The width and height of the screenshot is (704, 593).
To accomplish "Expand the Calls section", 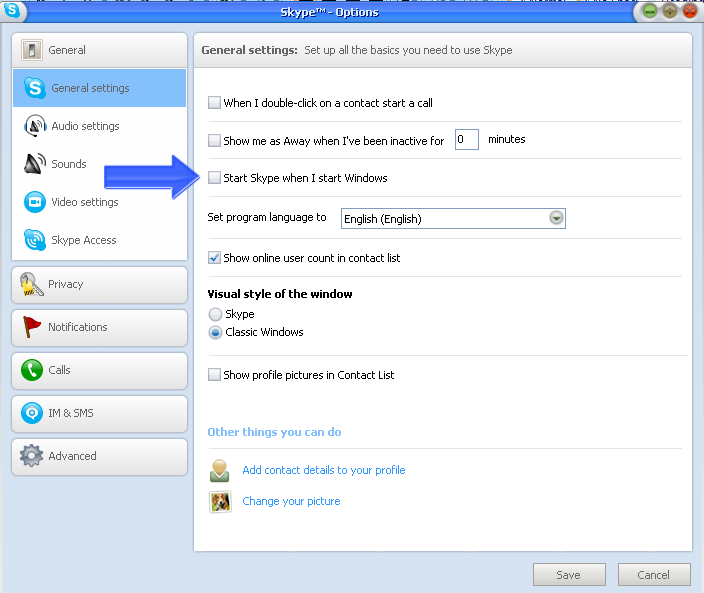I will 99,370.
